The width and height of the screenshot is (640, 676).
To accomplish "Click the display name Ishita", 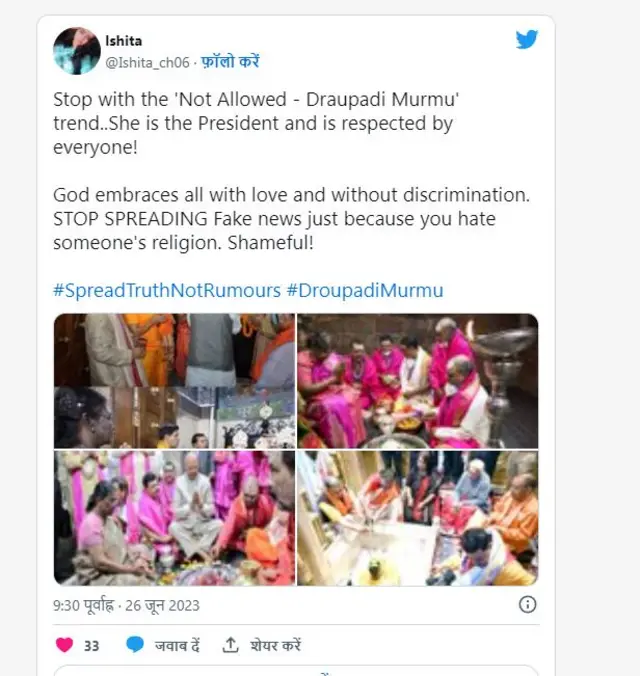I will tap(123, 41).
